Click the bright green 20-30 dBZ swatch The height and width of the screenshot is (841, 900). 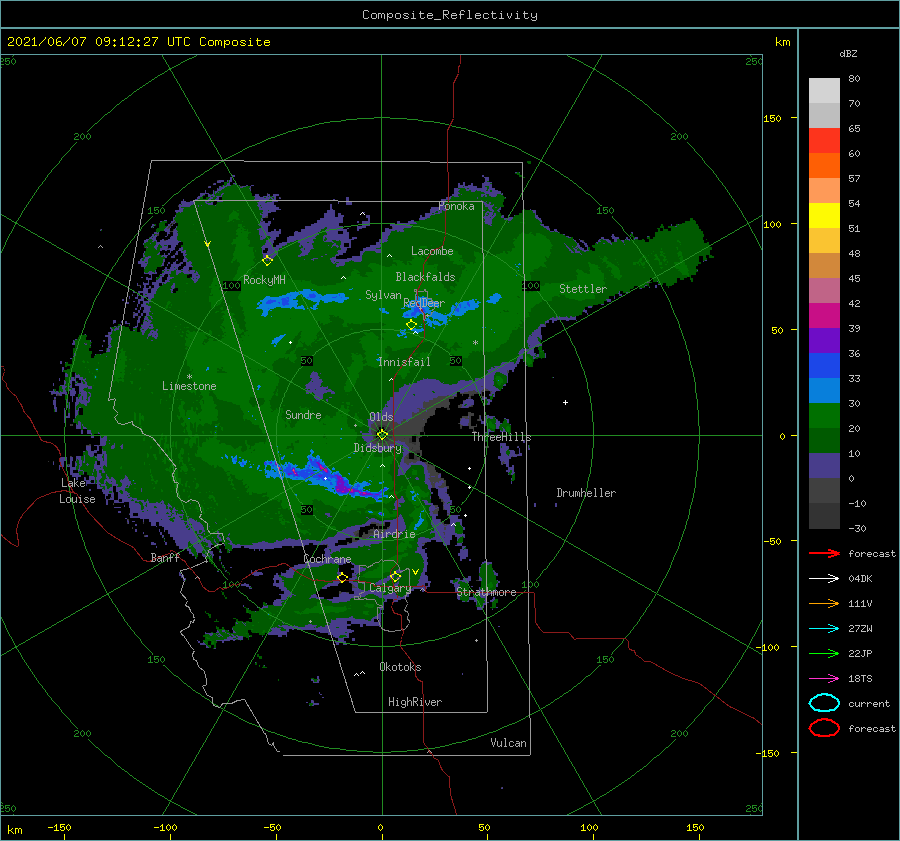[824, 416]
